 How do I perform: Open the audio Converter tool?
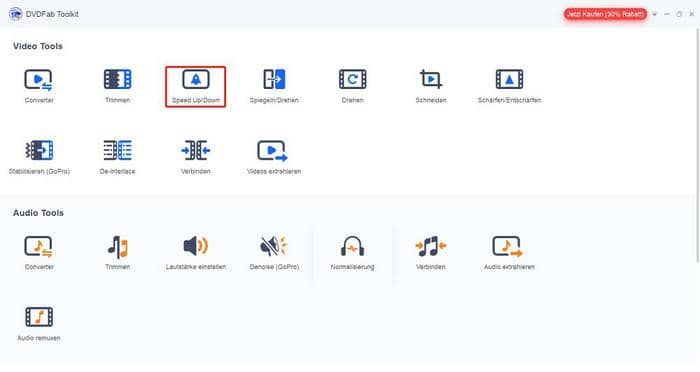coord(39,253)
